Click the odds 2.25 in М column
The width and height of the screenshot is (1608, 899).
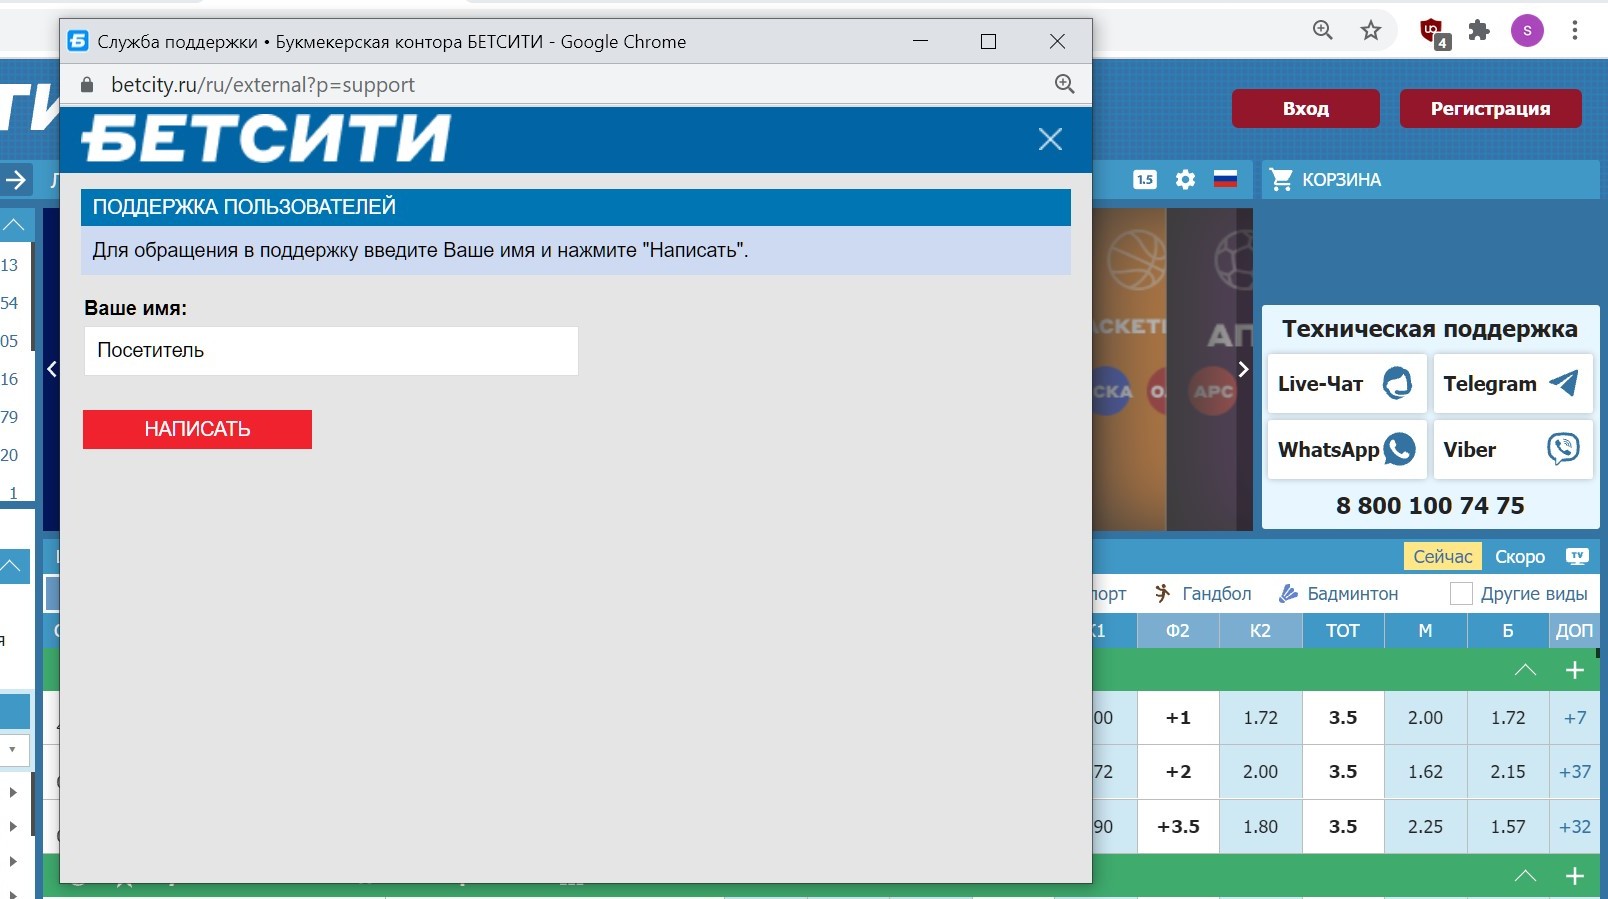(x=1425, y=827)
